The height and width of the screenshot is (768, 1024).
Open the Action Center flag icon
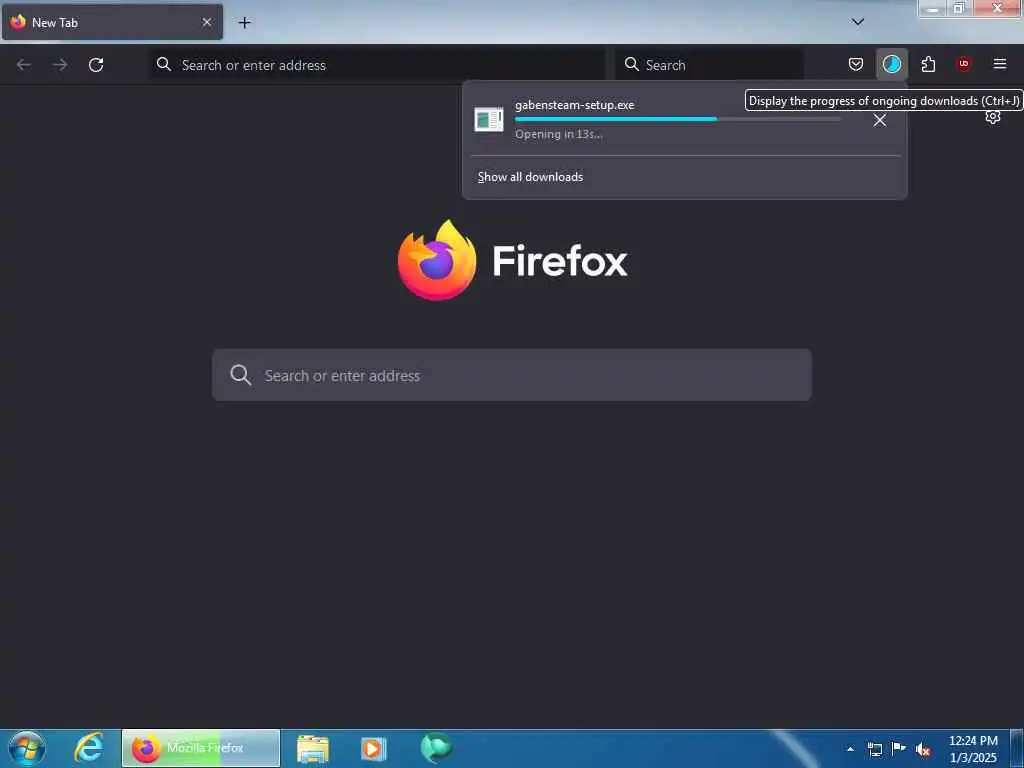coord(899,748)
